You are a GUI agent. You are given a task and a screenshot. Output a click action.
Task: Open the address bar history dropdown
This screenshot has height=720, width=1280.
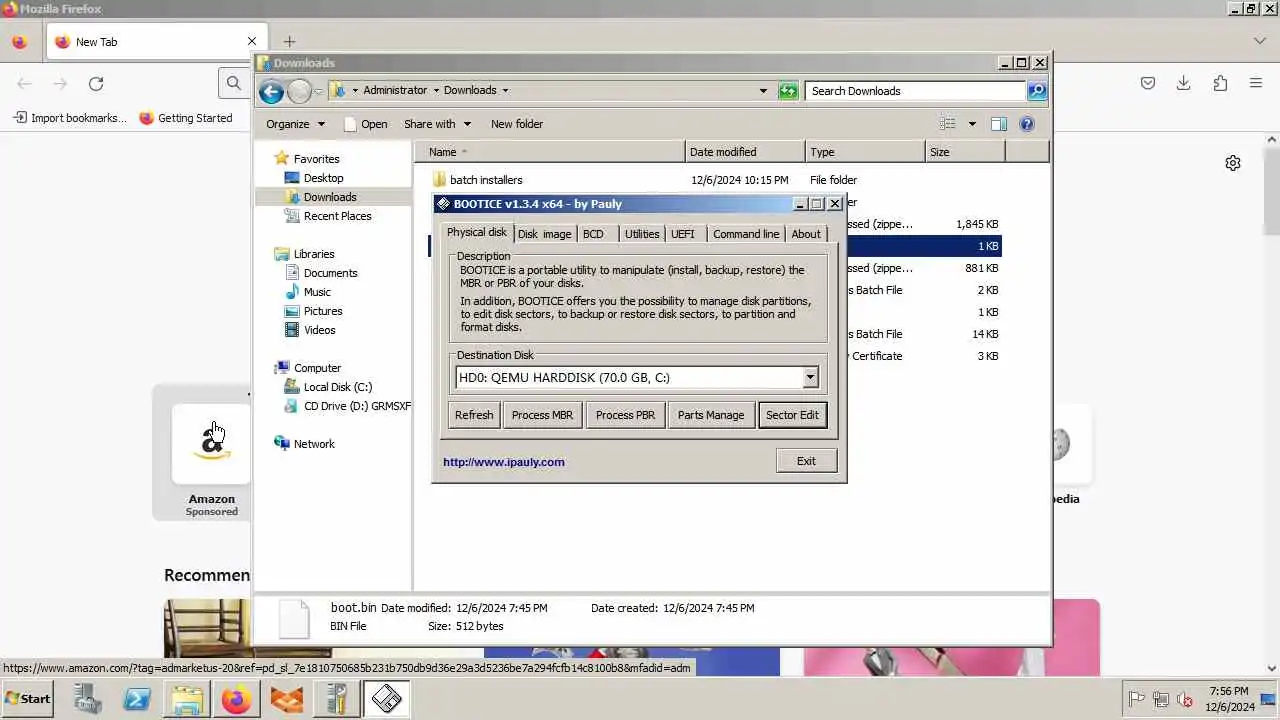pyautogui.click(x=763, y=91)
